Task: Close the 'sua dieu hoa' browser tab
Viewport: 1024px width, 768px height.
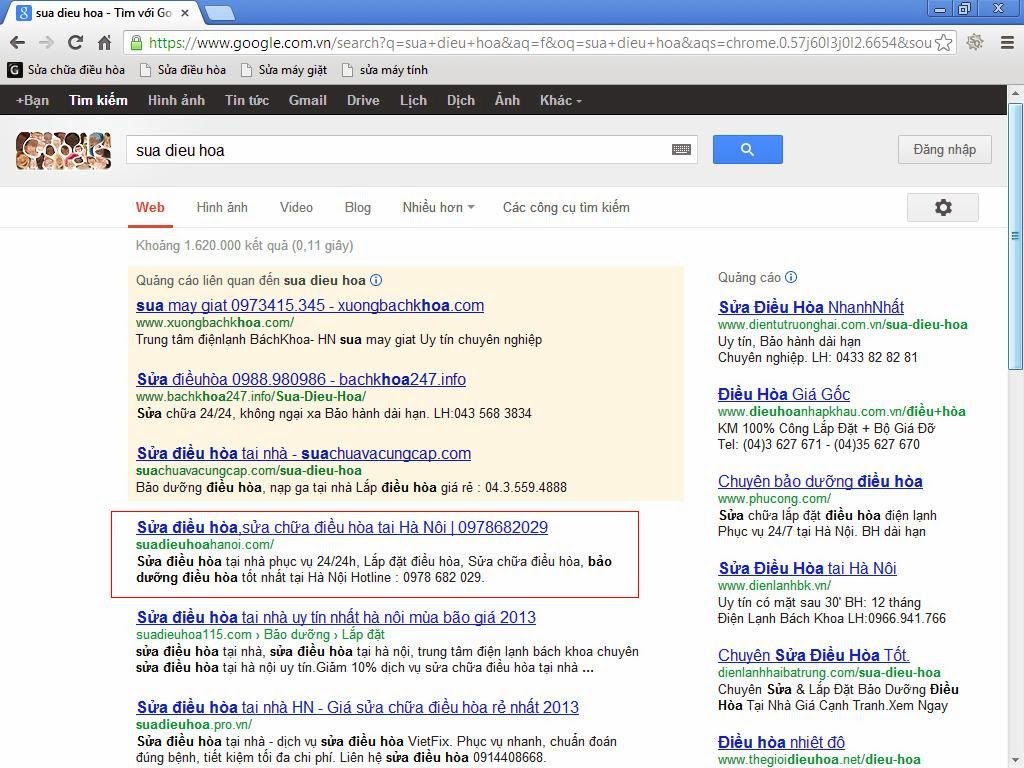Action: pyautogui.click(x=185, y=12)
